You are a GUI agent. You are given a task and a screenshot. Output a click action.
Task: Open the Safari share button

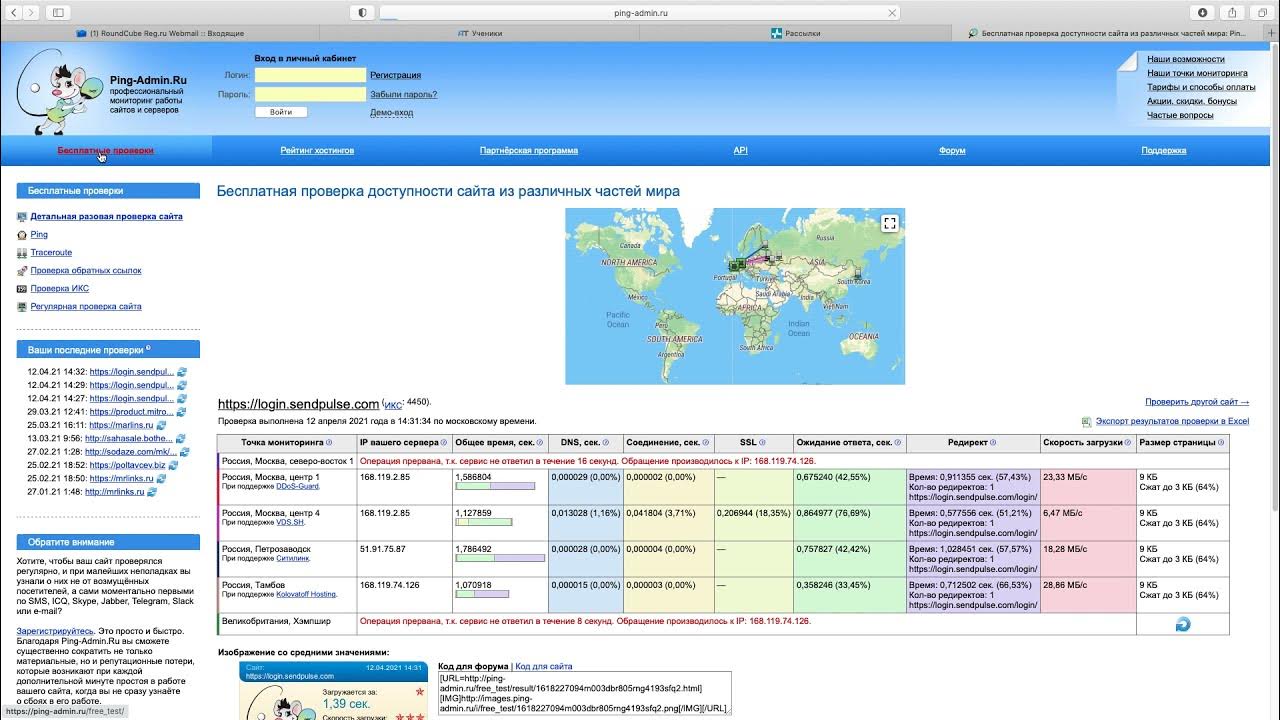(1232, 12)
